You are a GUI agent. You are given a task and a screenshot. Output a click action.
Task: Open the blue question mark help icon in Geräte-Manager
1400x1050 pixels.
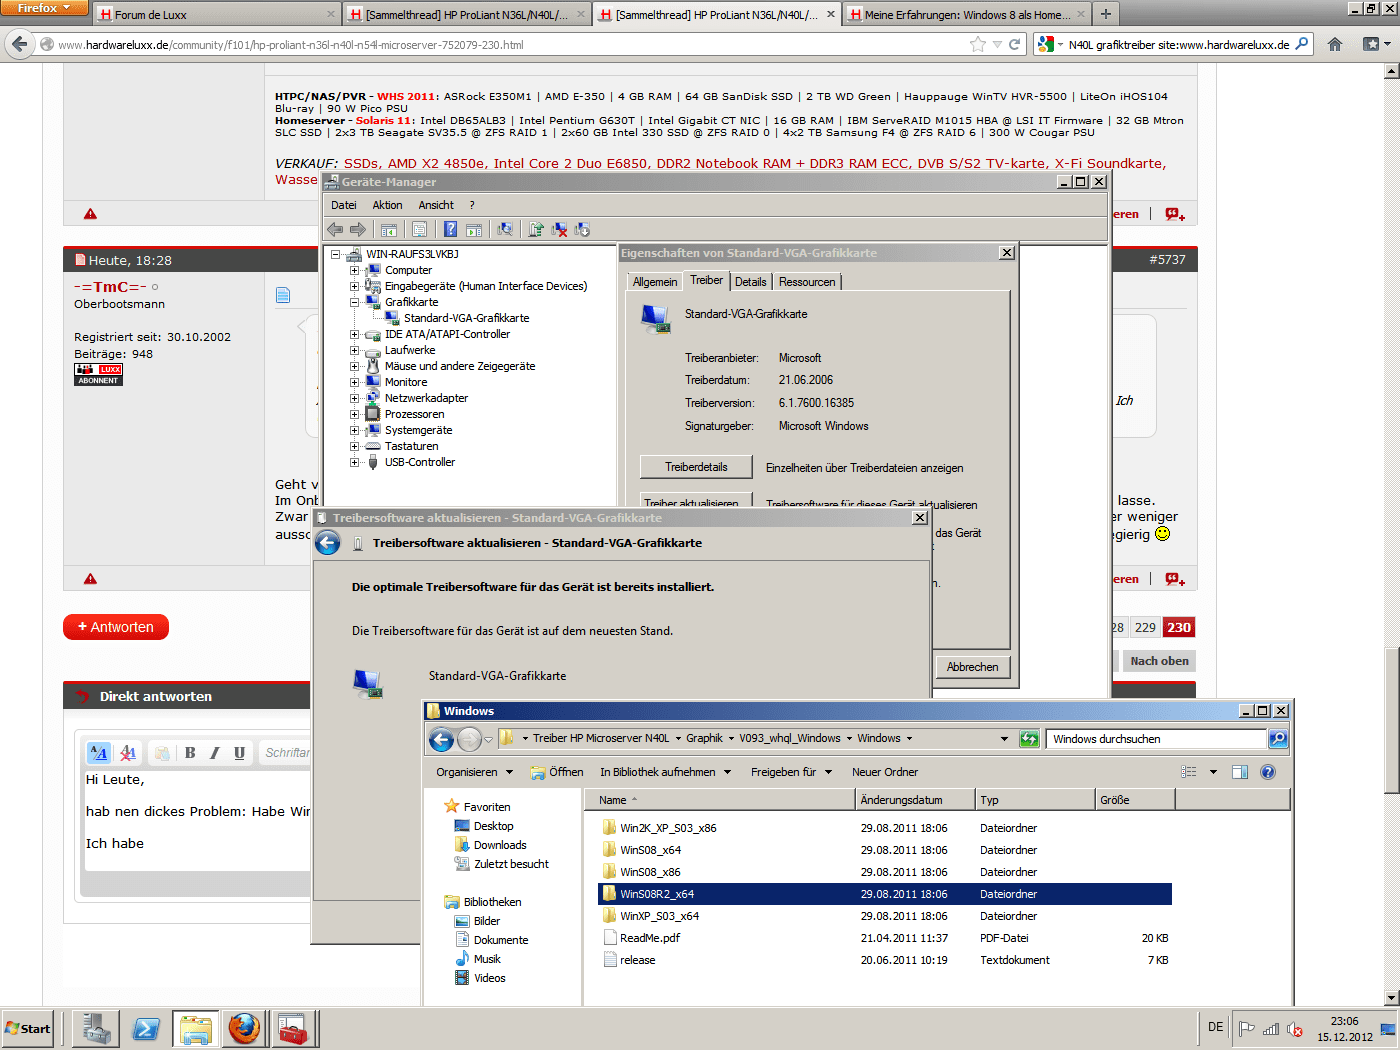pyautogui.click(x=450, y=229)
